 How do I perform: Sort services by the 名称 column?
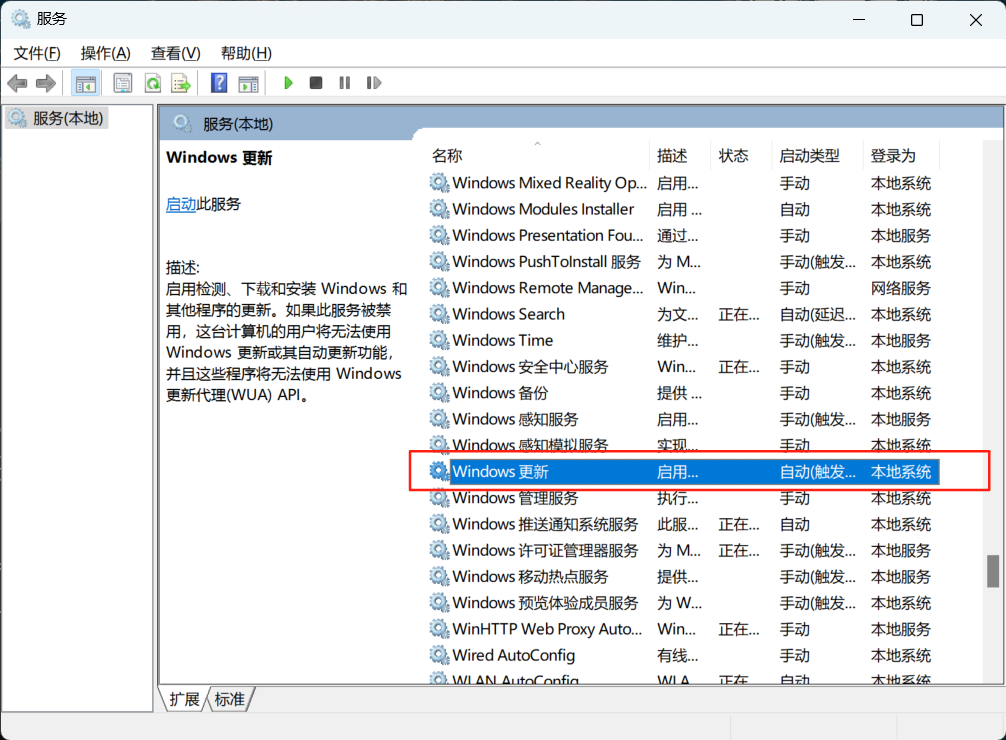point(447,155)
